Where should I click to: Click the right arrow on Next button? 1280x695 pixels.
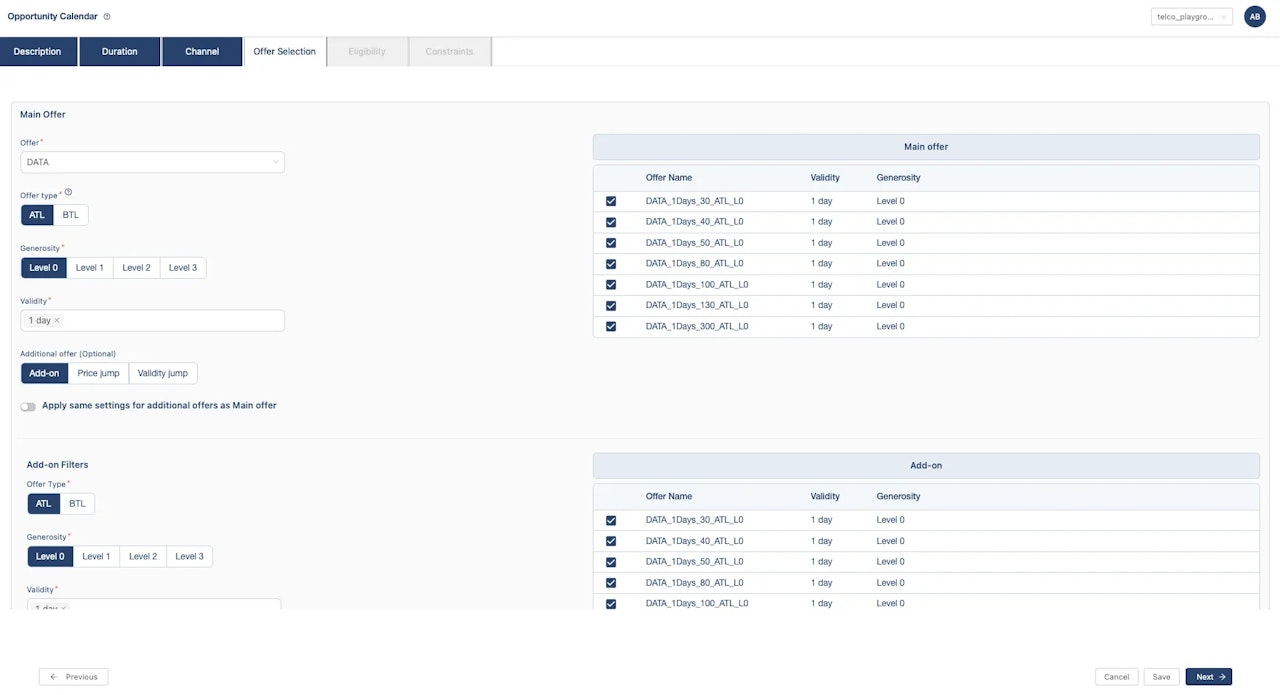(1222, 677)
